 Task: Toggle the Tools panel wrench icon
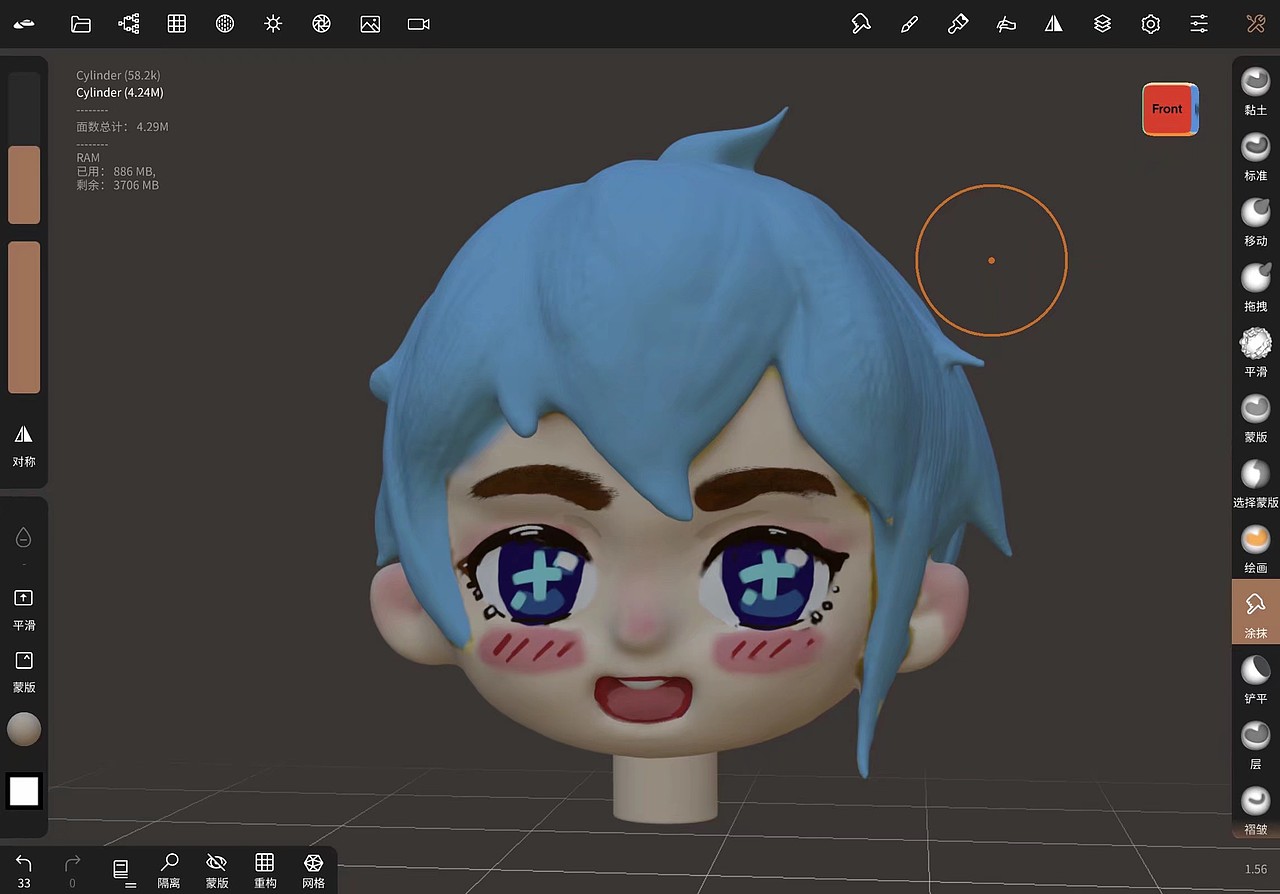(x=1256, y=24)
